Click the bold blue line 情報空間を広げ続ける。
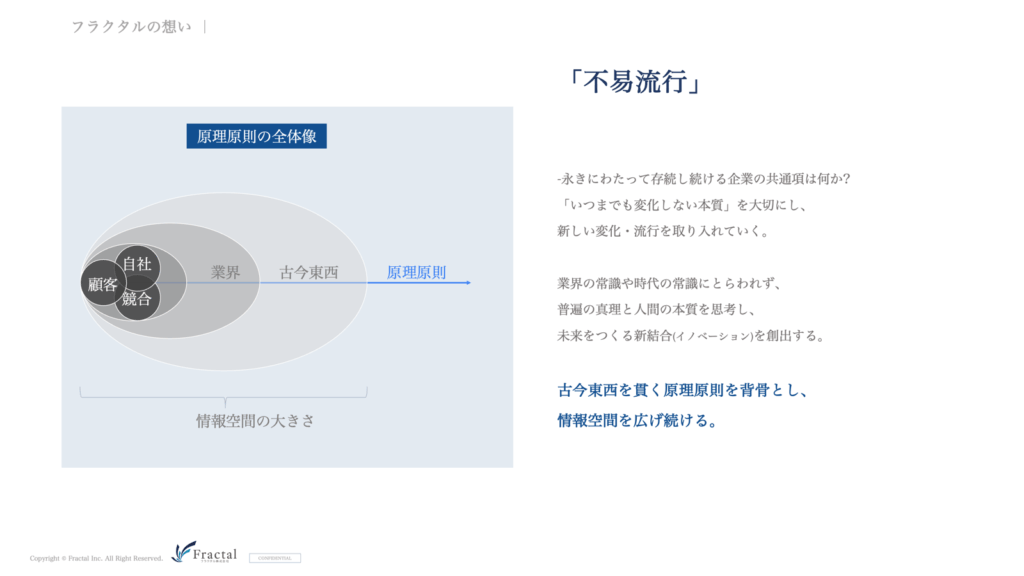Viewport: 1024px width, 576px height. click(x=637, y=420)
